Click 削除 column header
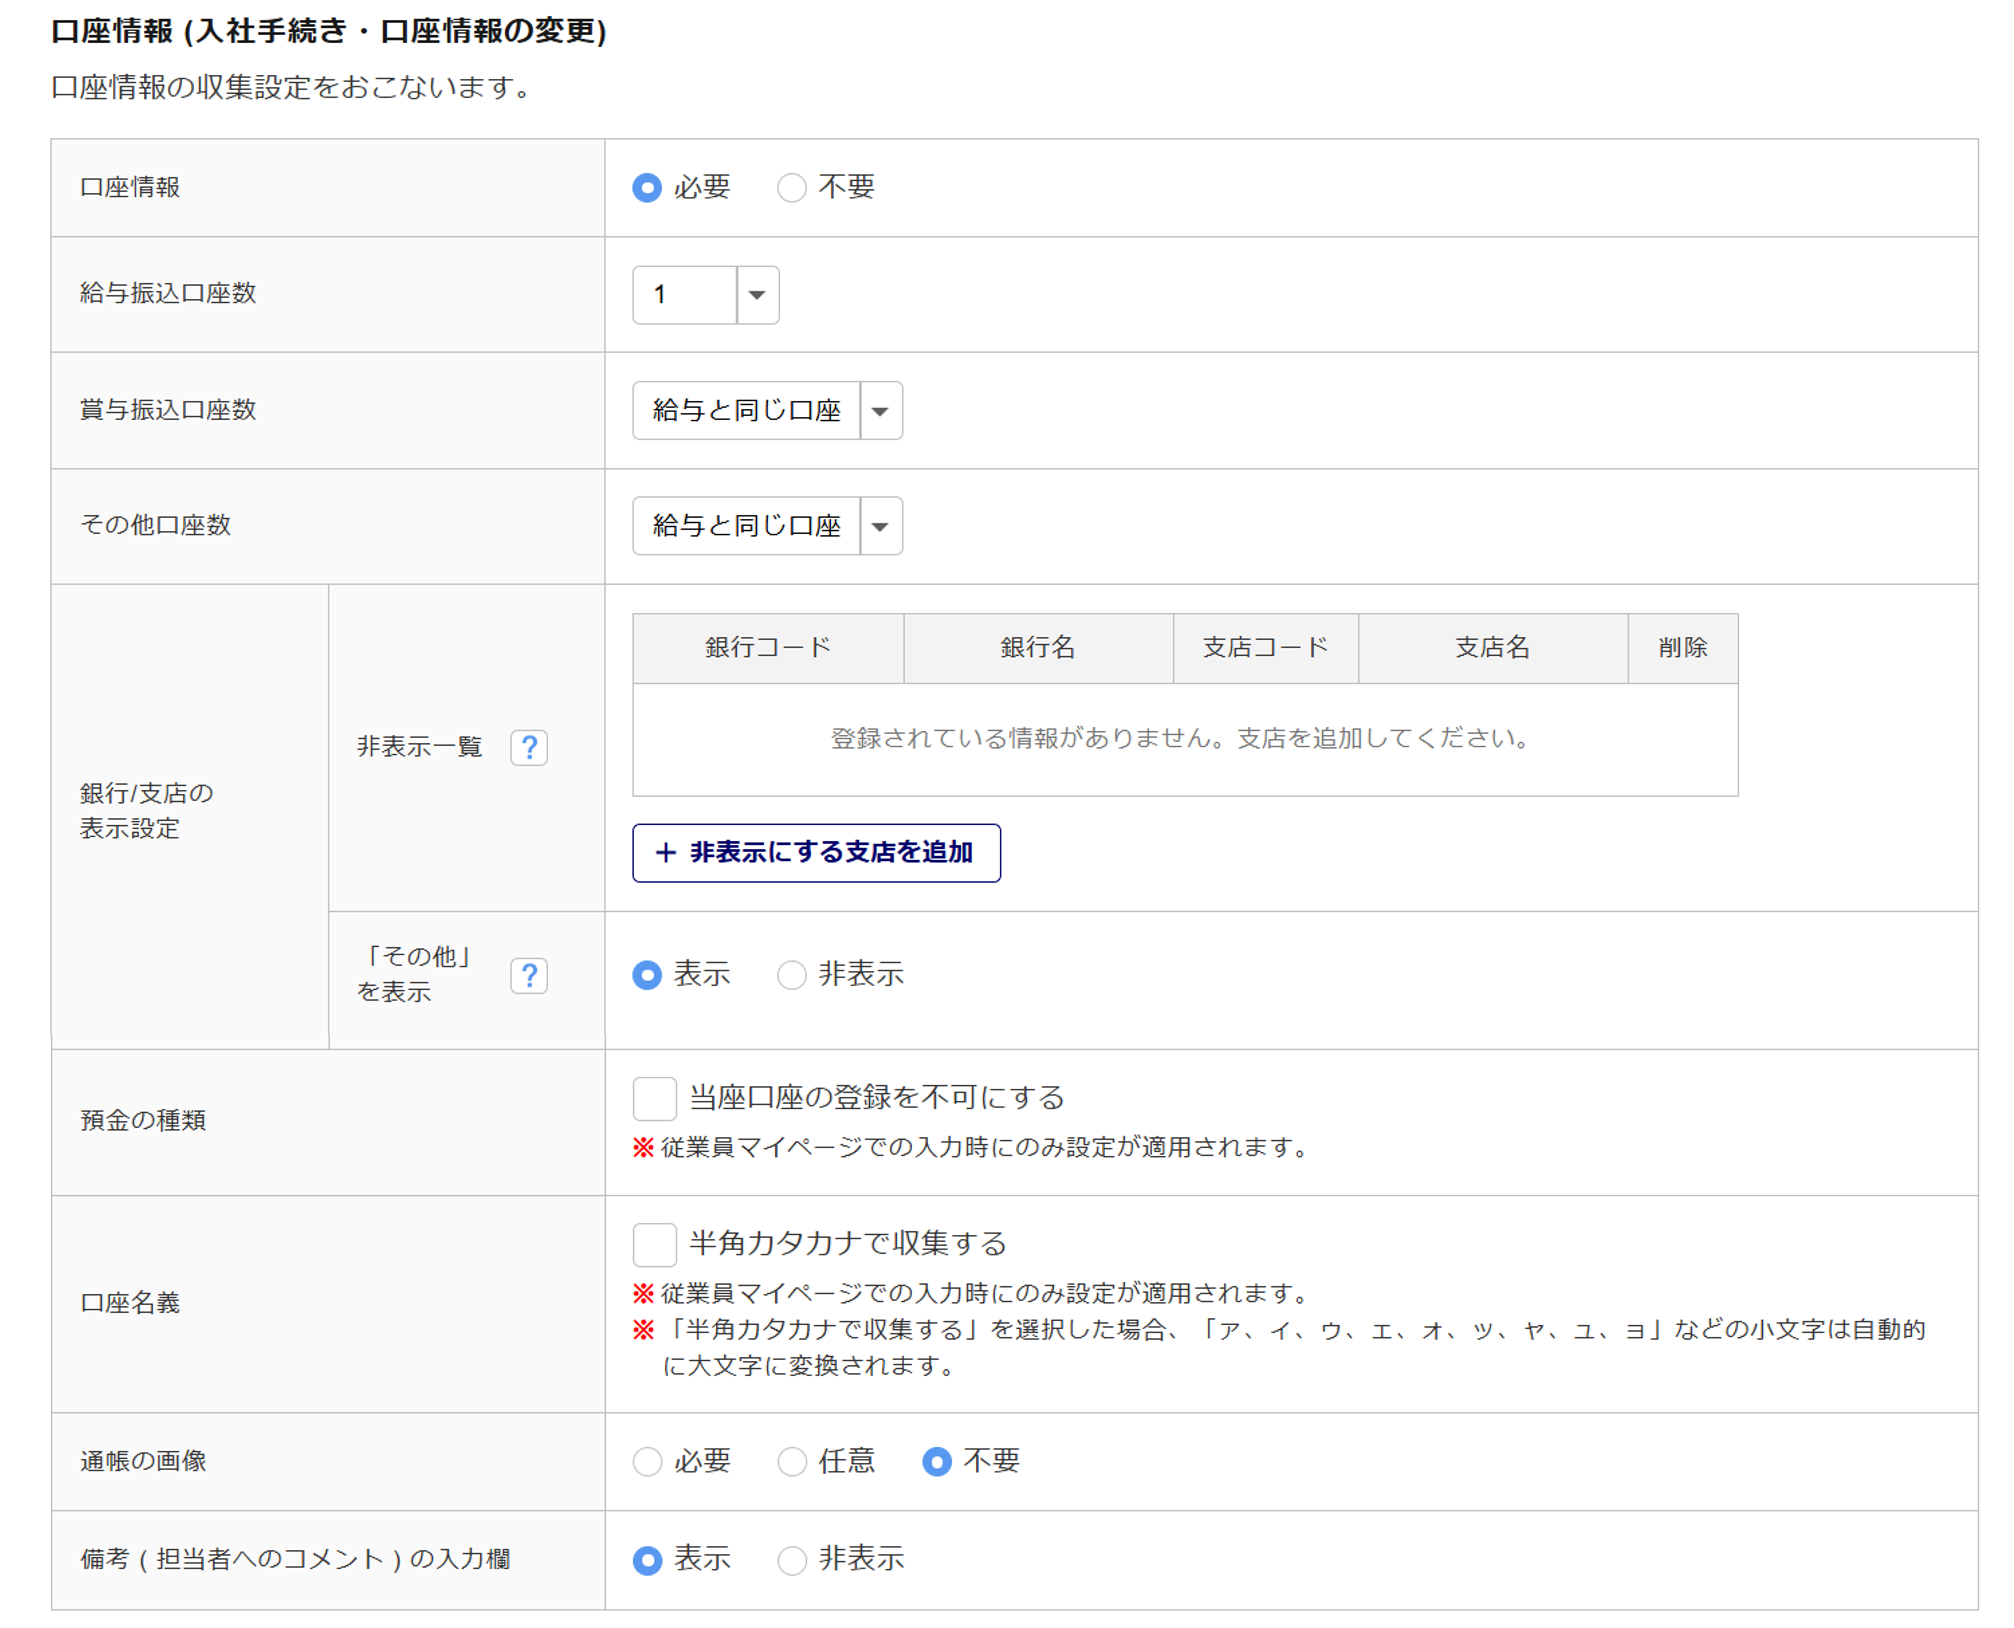Image resolution: width=2014 pixels, height=1628 pixels. point(1682,648)
